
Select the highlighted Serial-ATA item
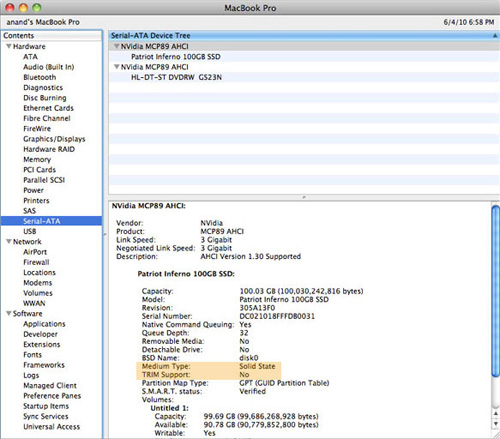click(x=51, y=221)
